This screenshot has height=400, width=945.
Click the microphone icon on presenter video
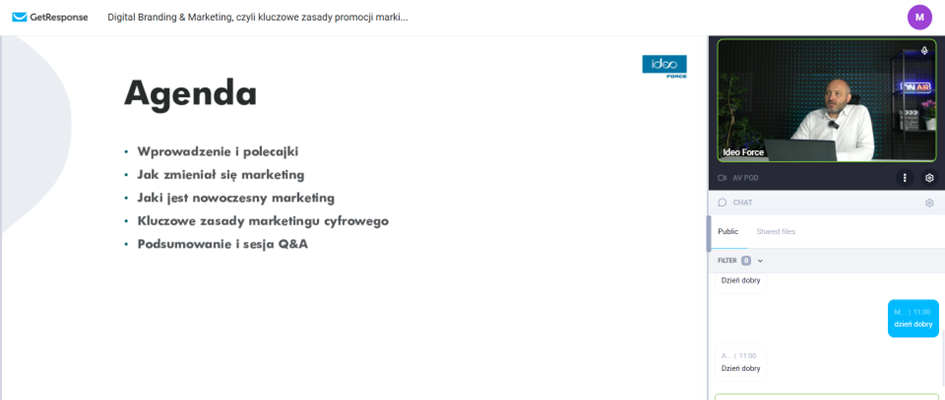point(925,51)
